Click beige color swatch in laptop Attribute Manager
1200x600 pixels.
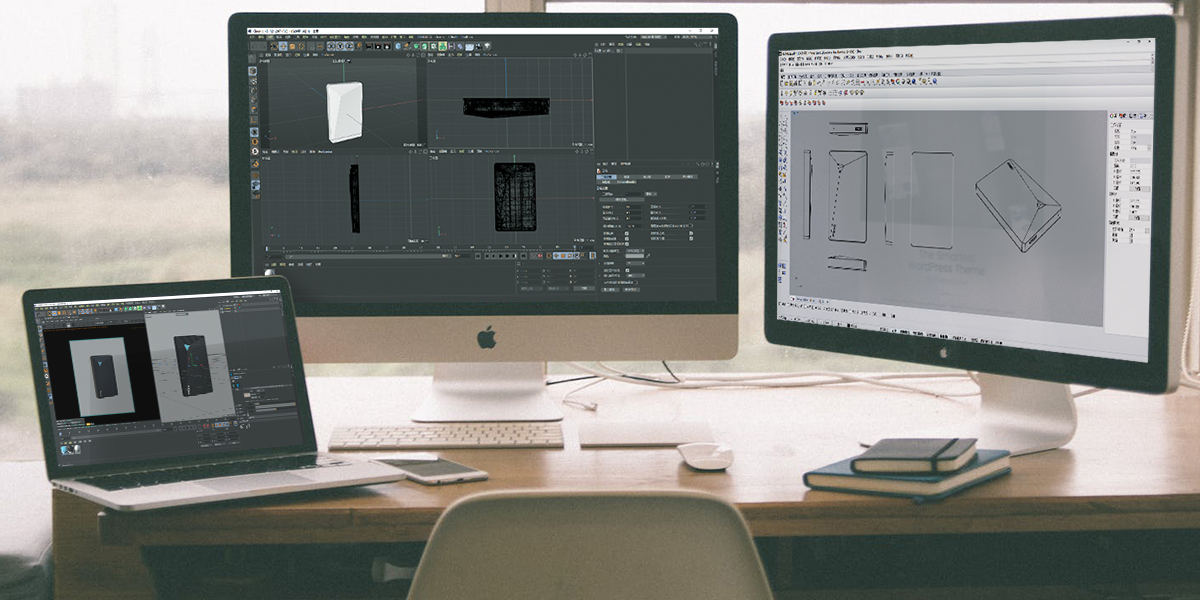tap(247, 395)
